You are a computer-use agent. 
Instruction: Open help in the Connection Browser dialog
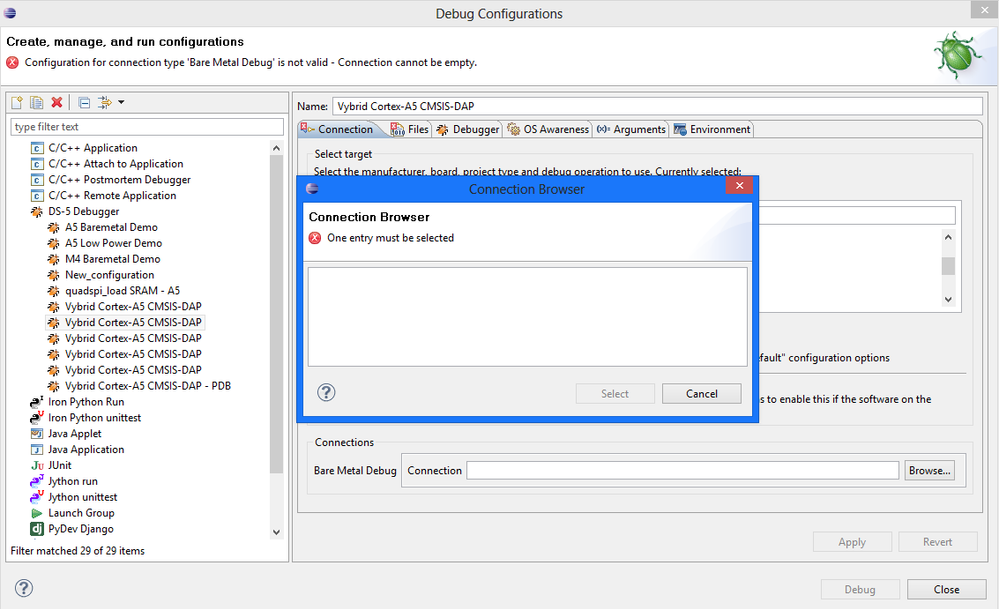click(326, 392)
